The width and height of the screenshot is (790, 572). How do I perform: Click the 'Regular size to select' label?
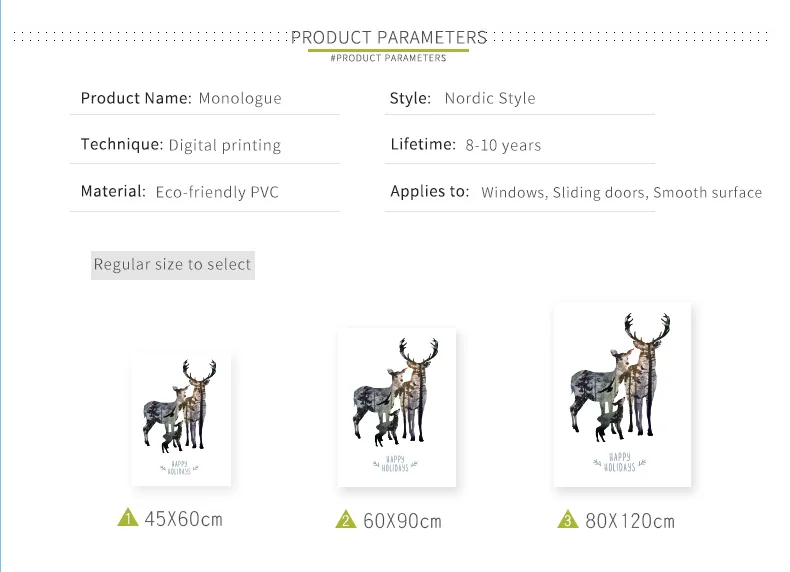173,265
